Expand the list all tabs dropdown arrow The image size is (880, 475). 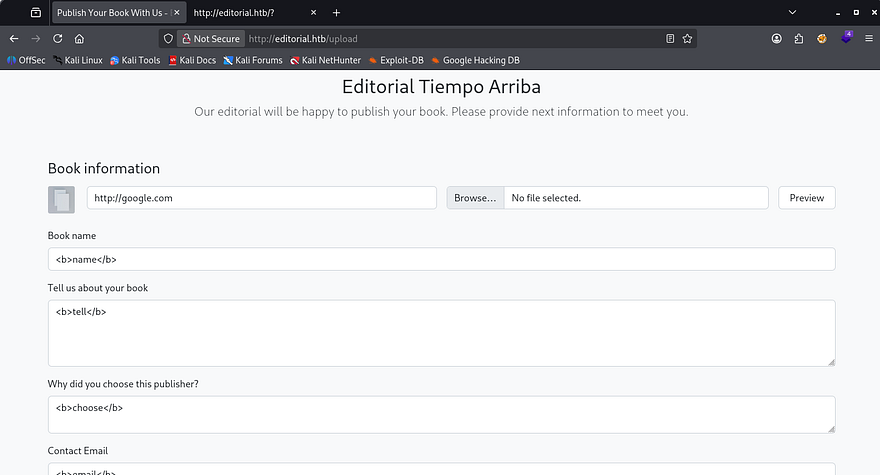tap(793, 13)
